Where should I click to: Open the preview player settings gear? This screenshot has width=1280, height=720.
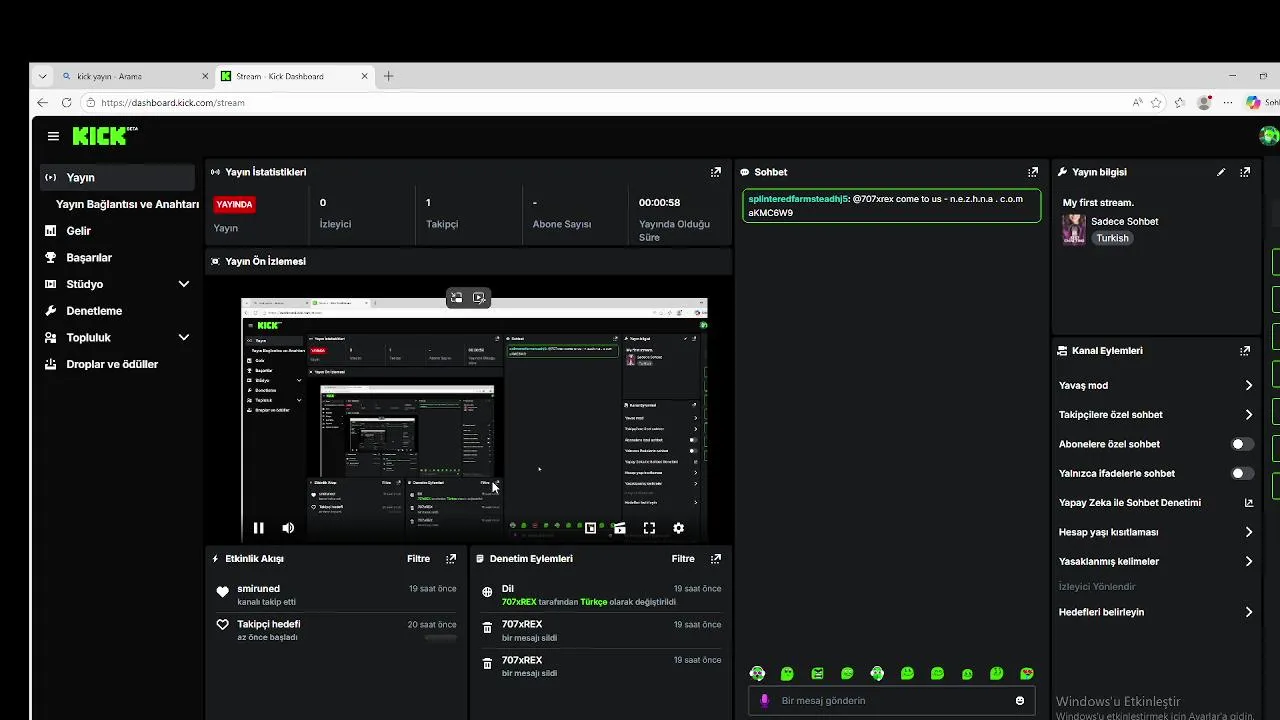[679, 528]
